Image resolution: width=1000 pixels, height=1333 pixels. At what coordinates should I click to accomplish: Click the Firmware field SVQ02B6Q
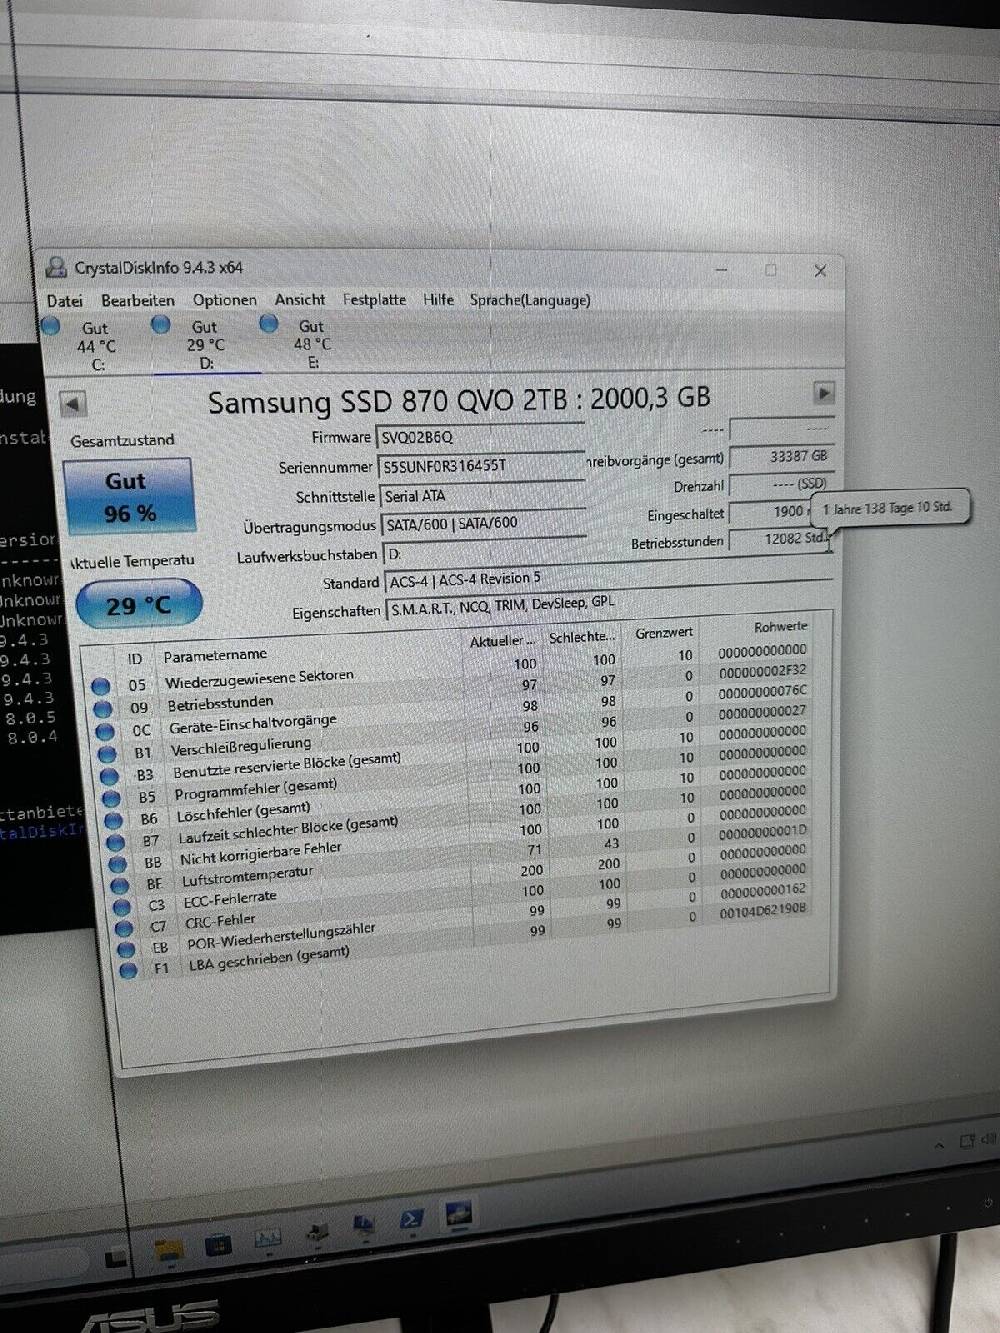pos(480,437)
